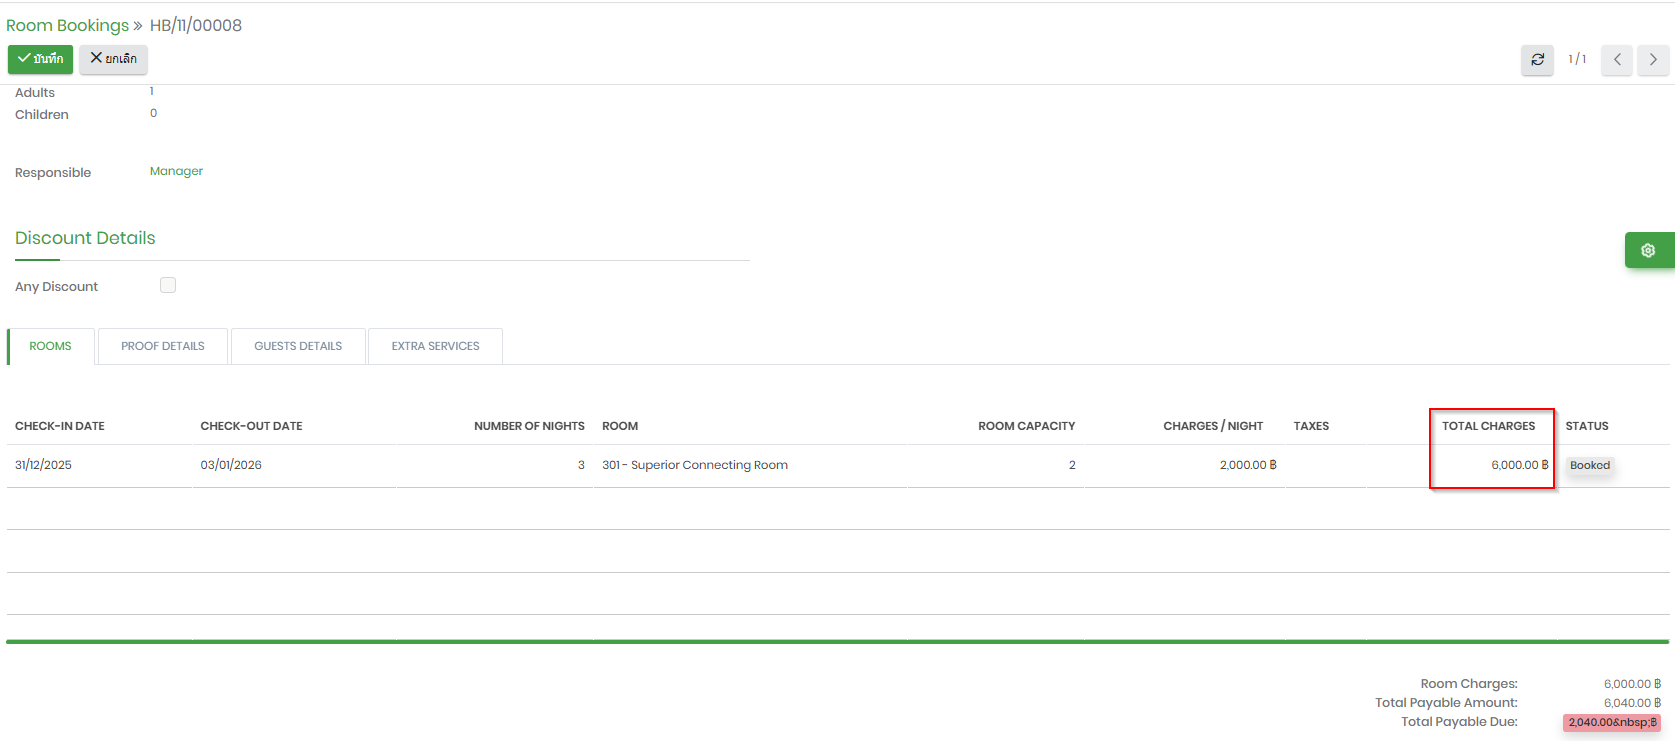This screenshot has width=1675, height=741.
Task: Click the check-in date 31/12/2025 cell
Action: tap(44, 465)
